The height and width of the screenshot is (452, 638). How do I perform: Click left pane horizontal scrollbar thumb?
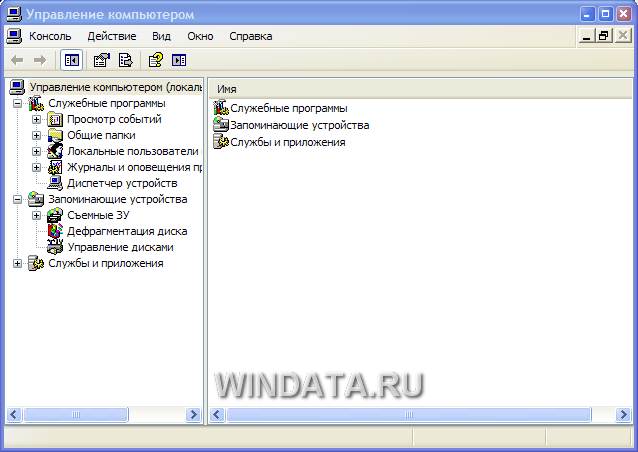[76, 415]
